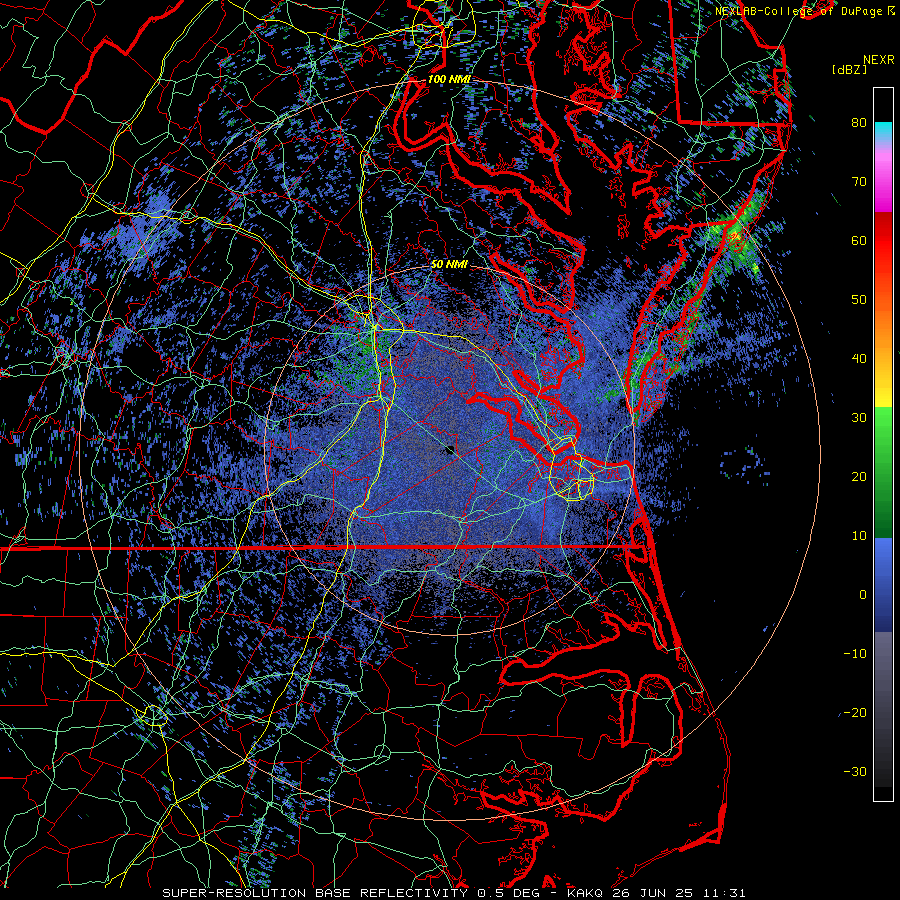The height and width of the screenshot is (900, 900).
Task: Click the 26 JUN 25 date in caption
Action: click(x=653, y=893)
